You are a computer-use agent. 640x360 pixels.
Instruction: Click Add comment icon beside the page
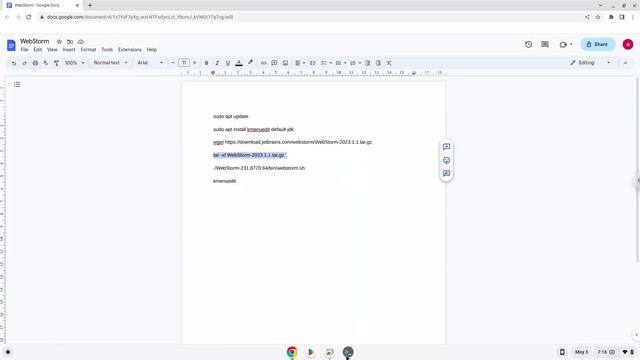[x=447, y=147]
